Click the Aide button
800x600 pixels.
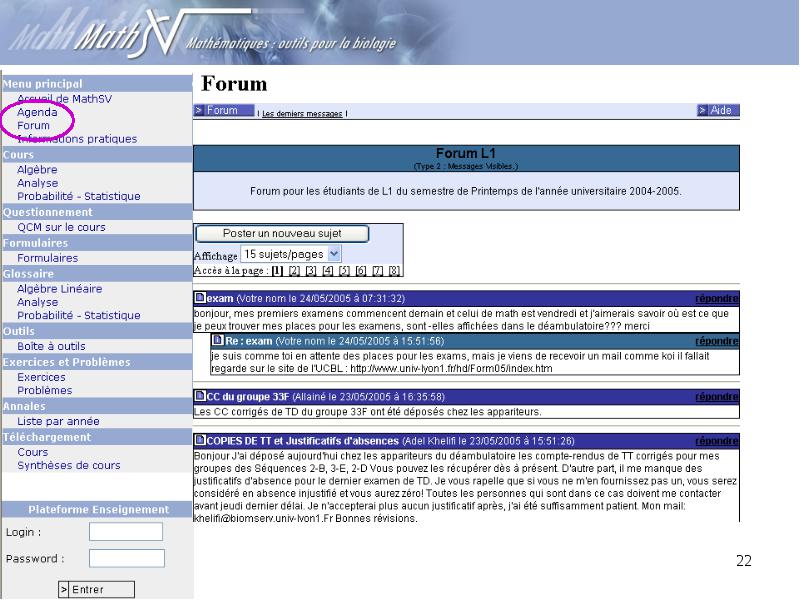718,110
